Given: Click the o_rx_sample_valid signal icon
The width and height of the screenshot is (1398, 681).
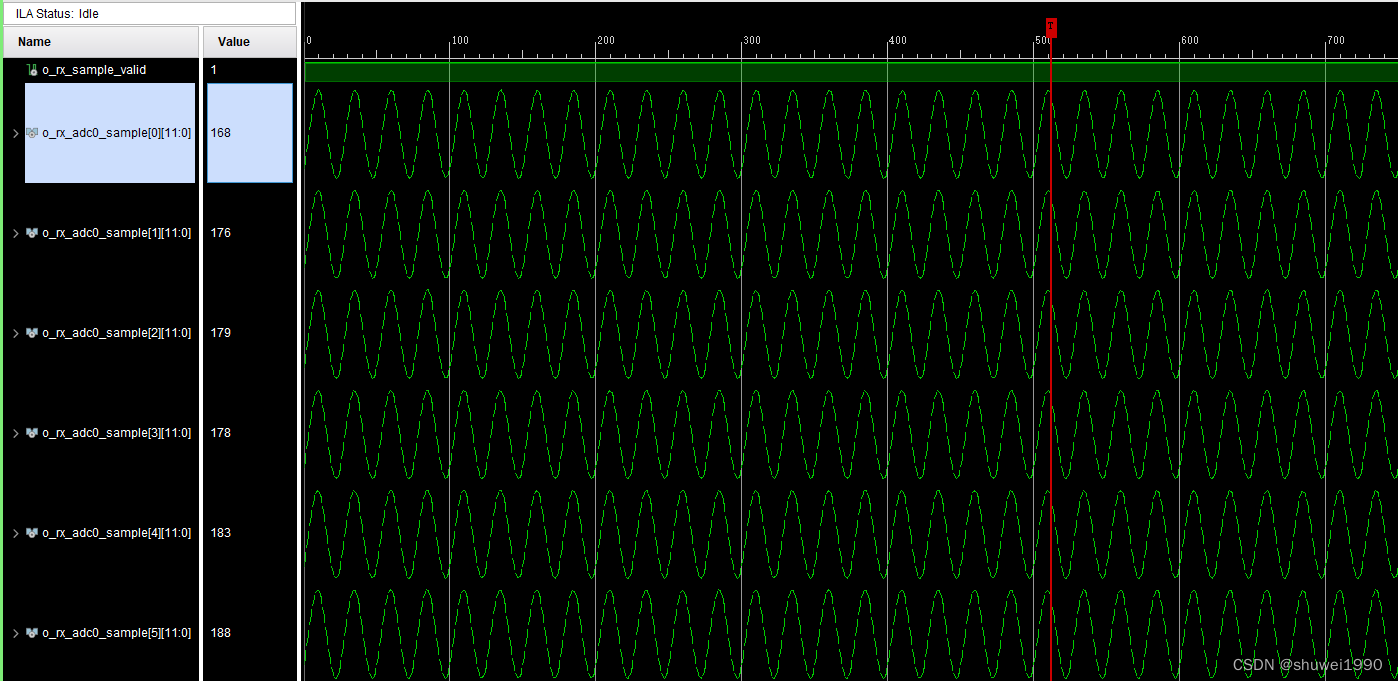Looking at the screenshot, I should pyautogui.click(x=32, y=70).
